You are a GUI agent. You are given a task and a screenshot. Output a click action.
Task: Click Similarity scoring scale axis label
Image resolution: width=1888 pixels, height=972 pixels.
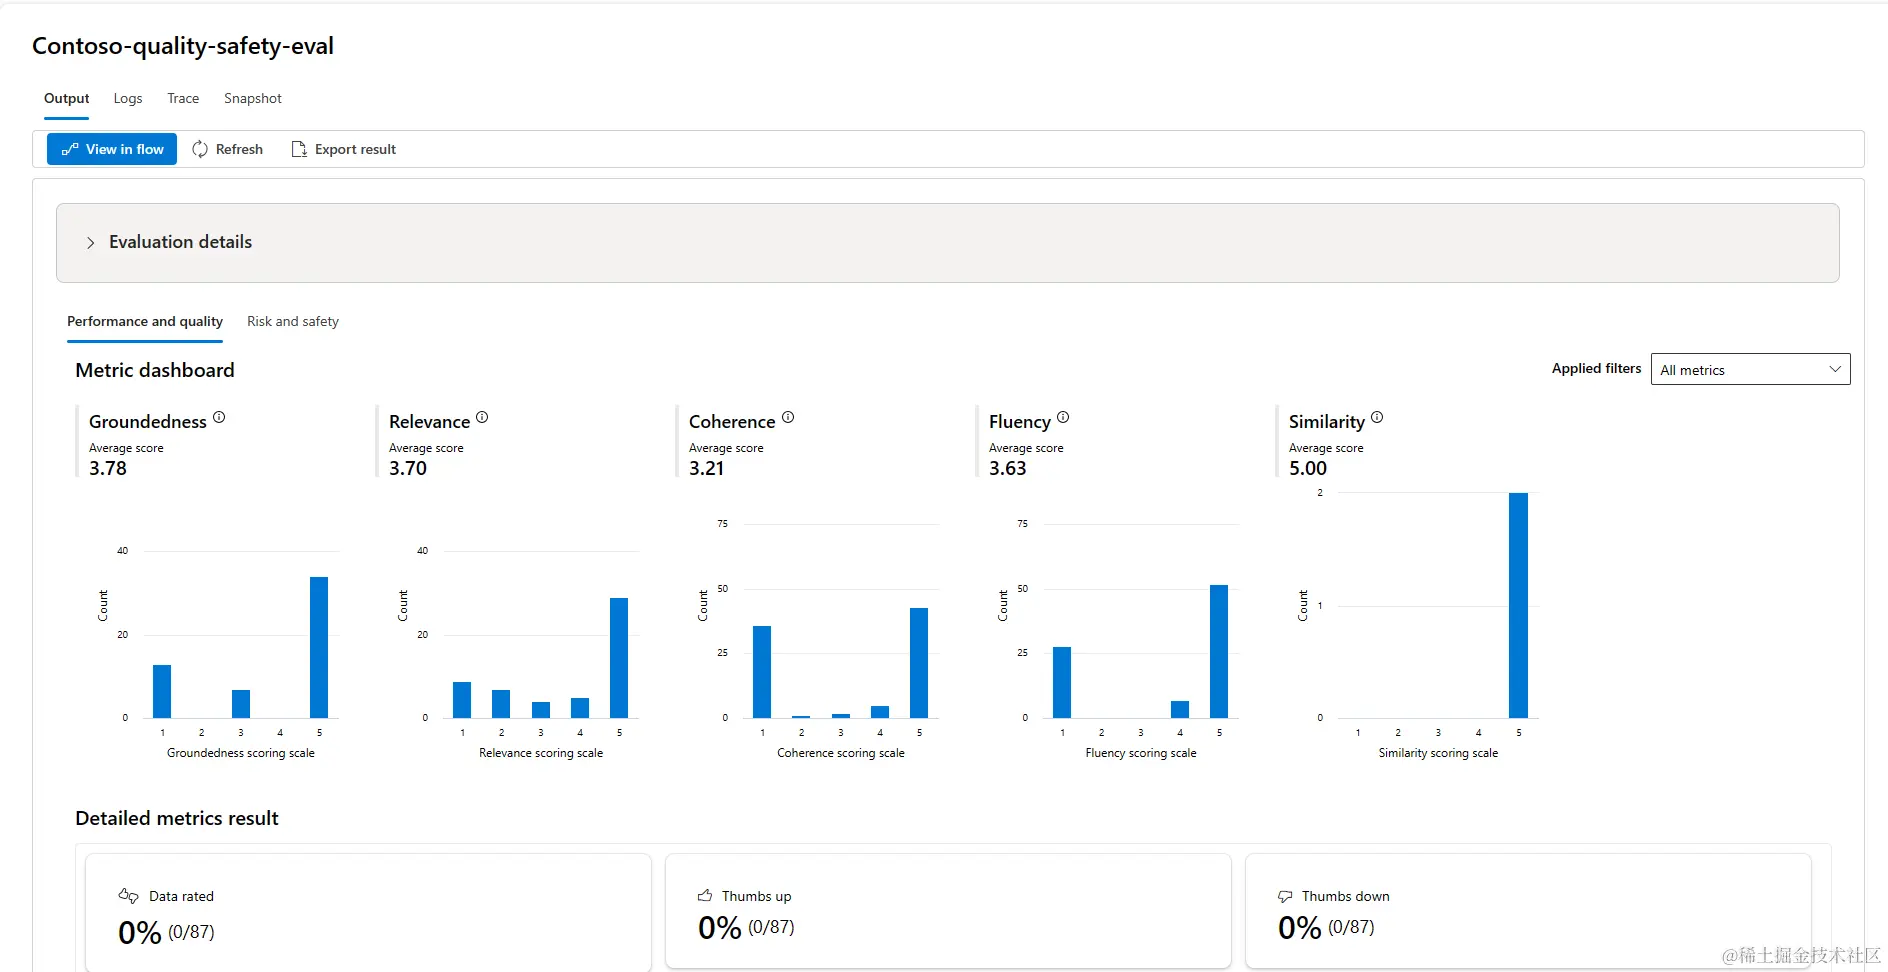click(1438, 753)
